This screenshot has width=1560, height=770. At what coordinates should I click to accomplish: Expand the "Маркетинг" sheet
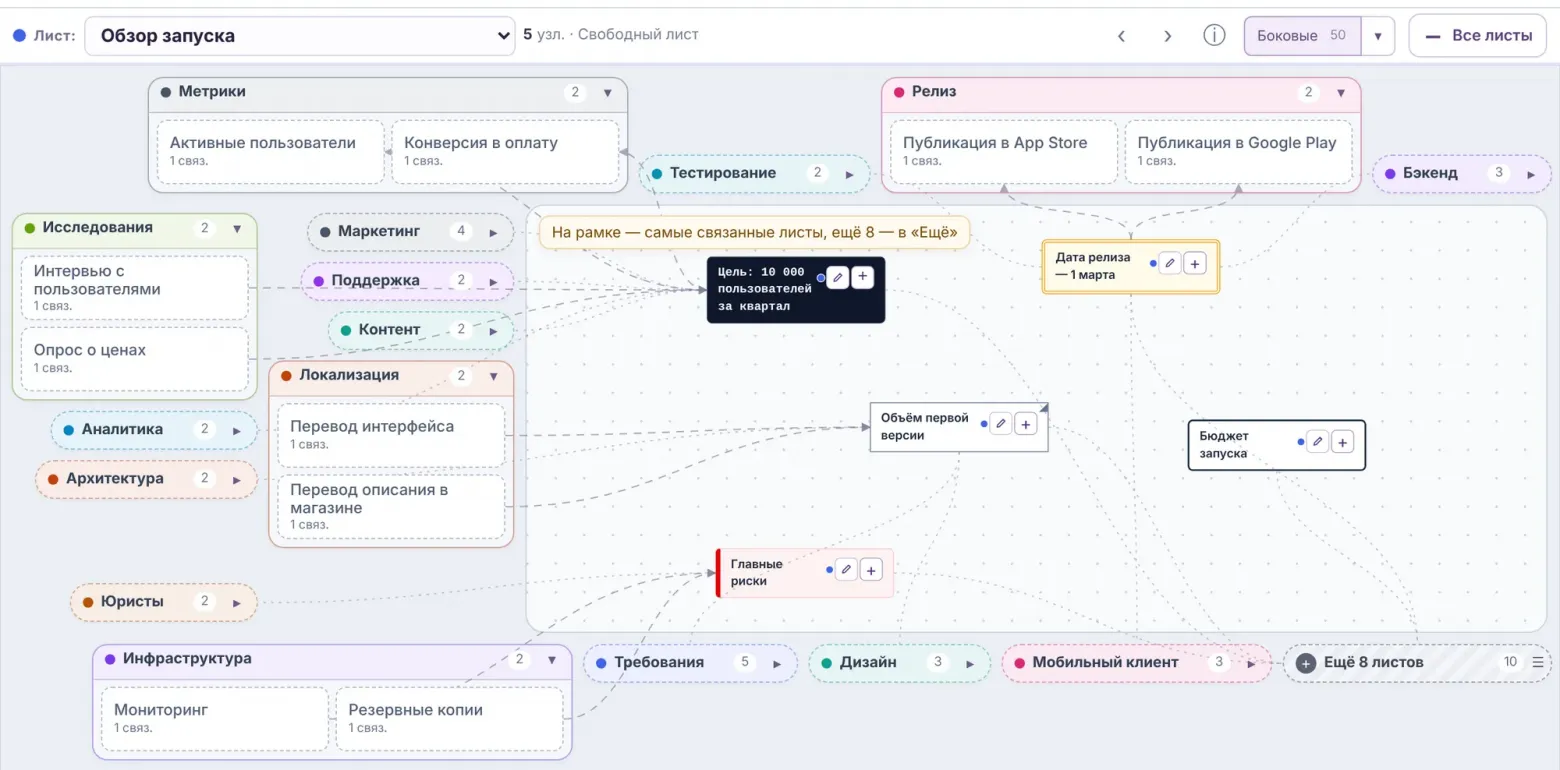(x=493, y=232)
